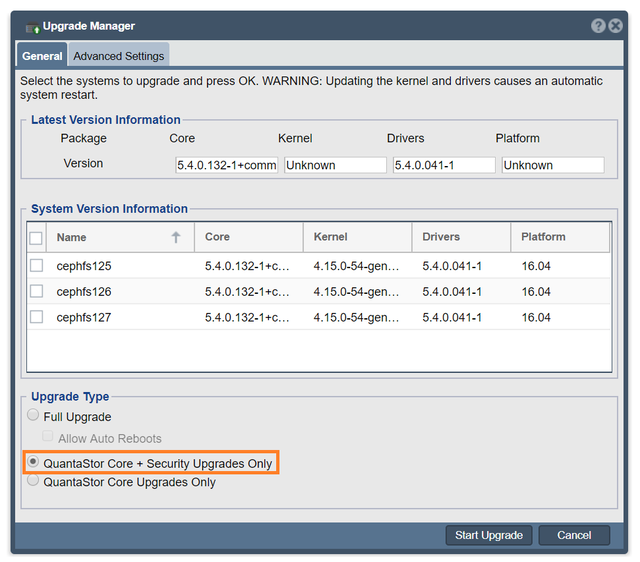Click cephfs127 drivers version cell
The width and height of the screenshot is (640, 562).
[452, 318]
